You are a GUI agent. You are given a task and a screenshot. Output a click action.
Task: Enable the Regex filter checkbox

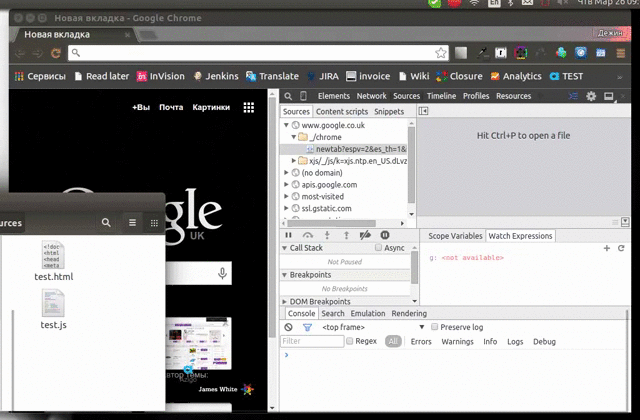pos(349,341)
